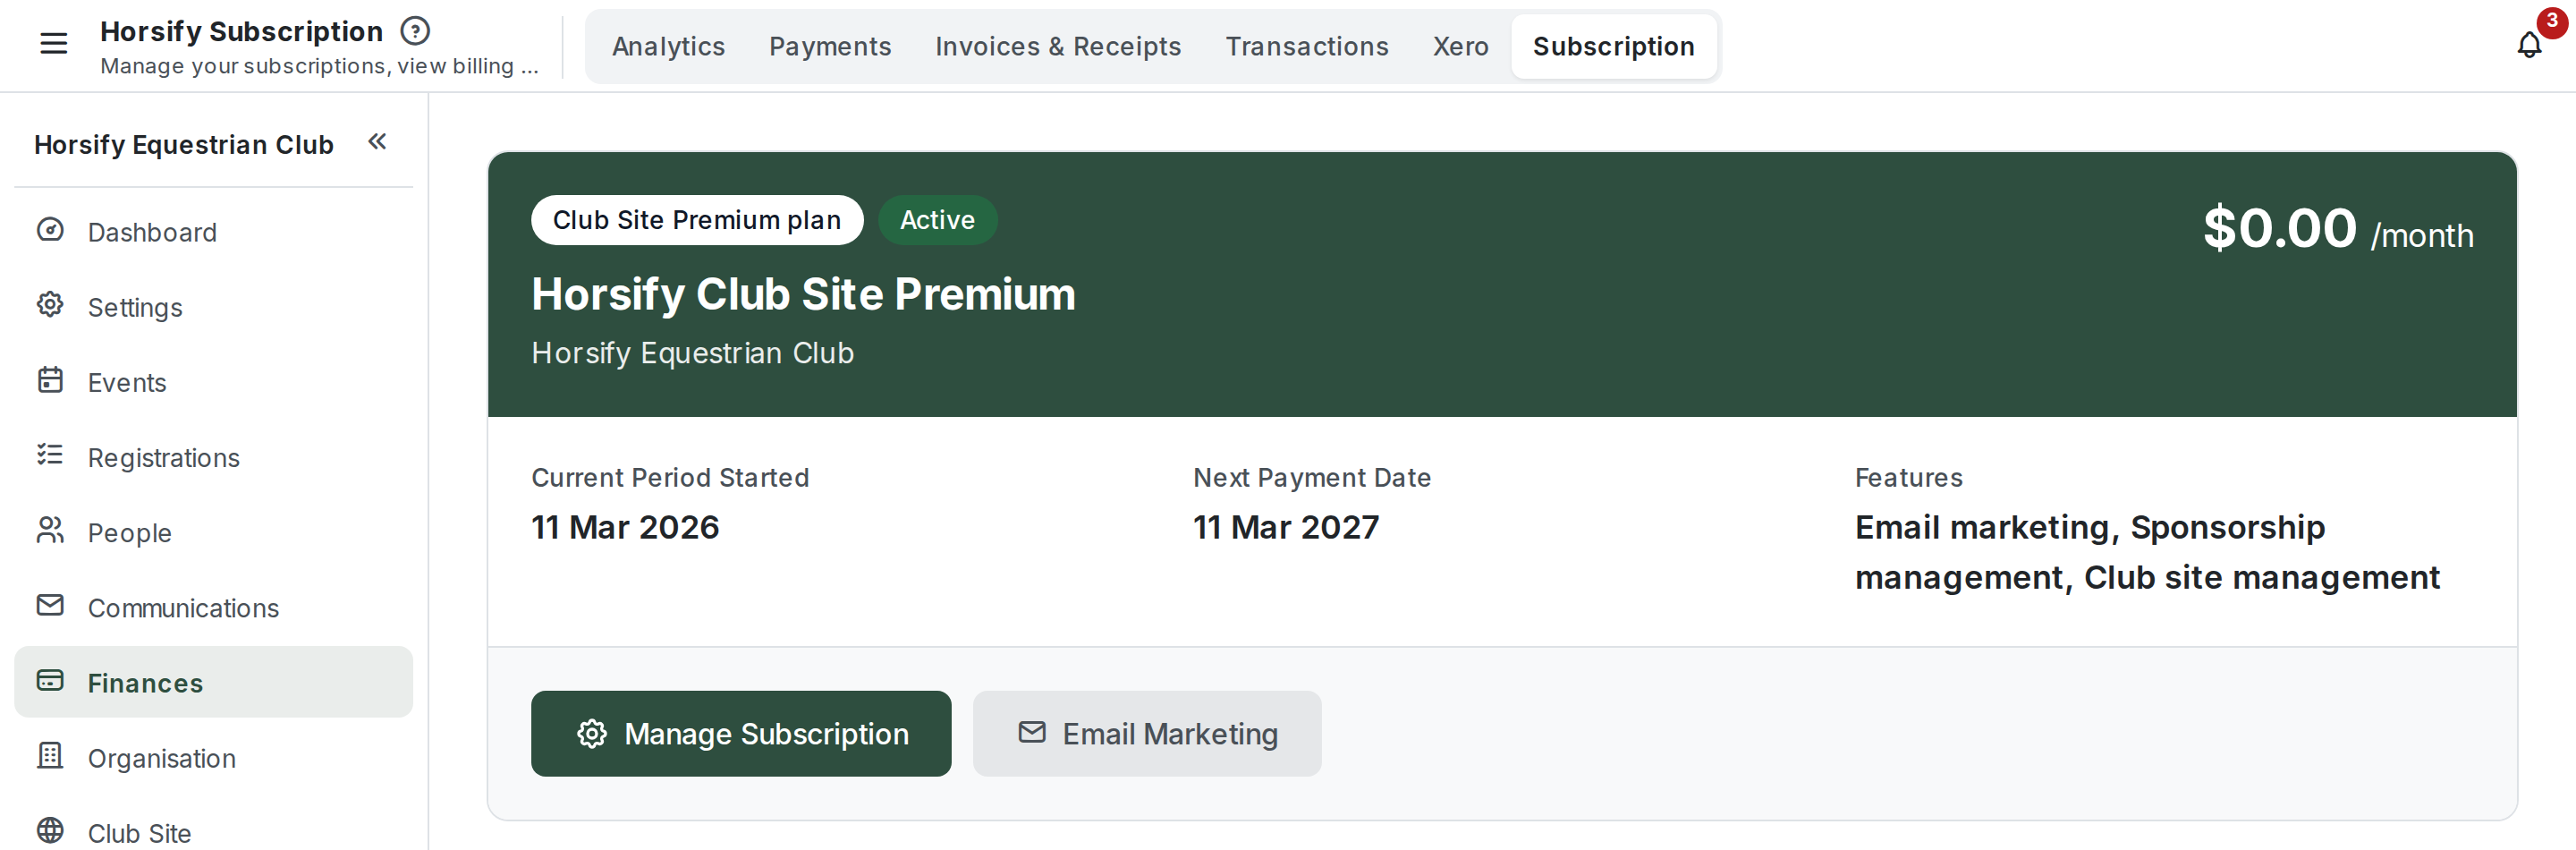The height and width of the screenshot is (850, 2576).
Task: Click the Current Period Started label
Action: coord(670,478)
